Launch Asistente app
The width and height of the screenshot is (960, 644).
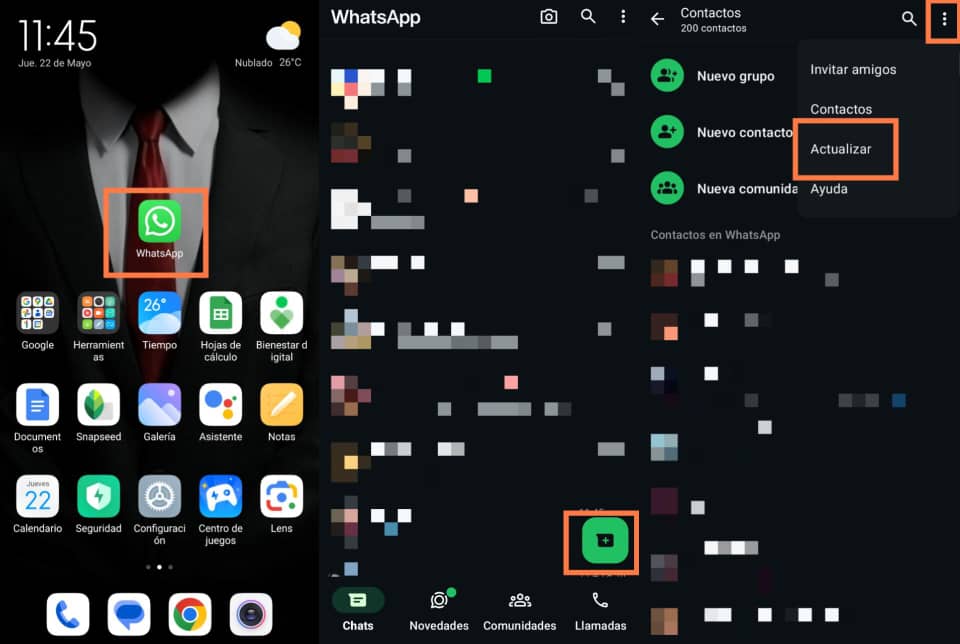(x=220, y=405)
